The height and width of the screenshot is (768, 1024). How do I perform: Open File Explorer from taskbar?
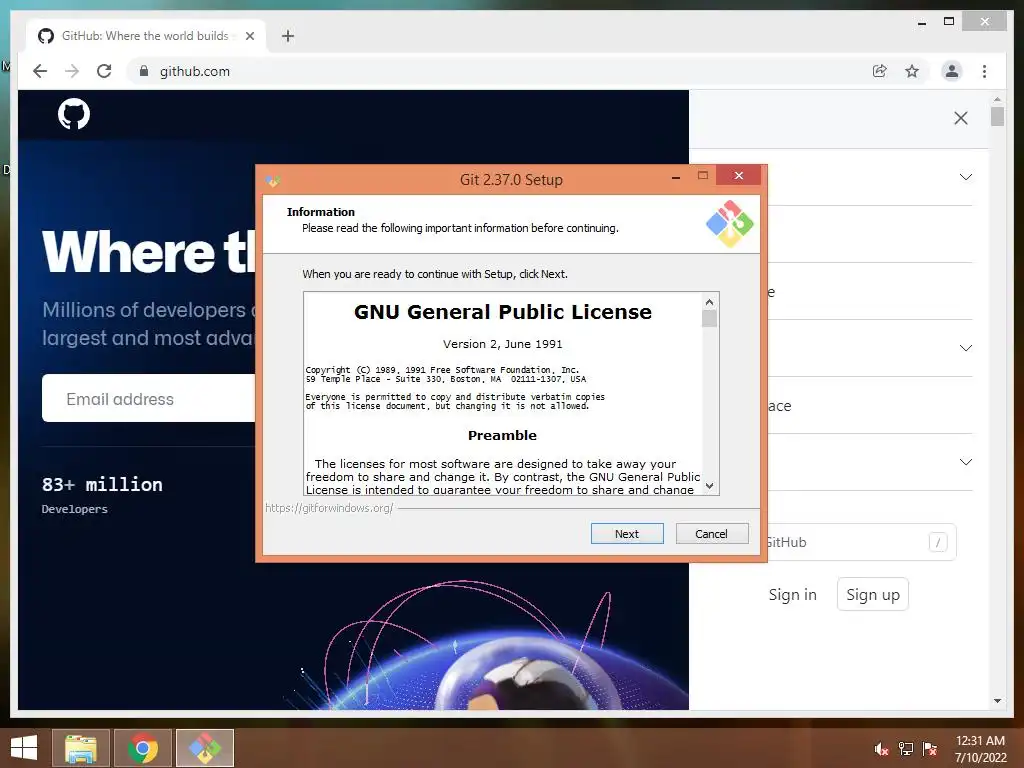(x=81, y=748)
